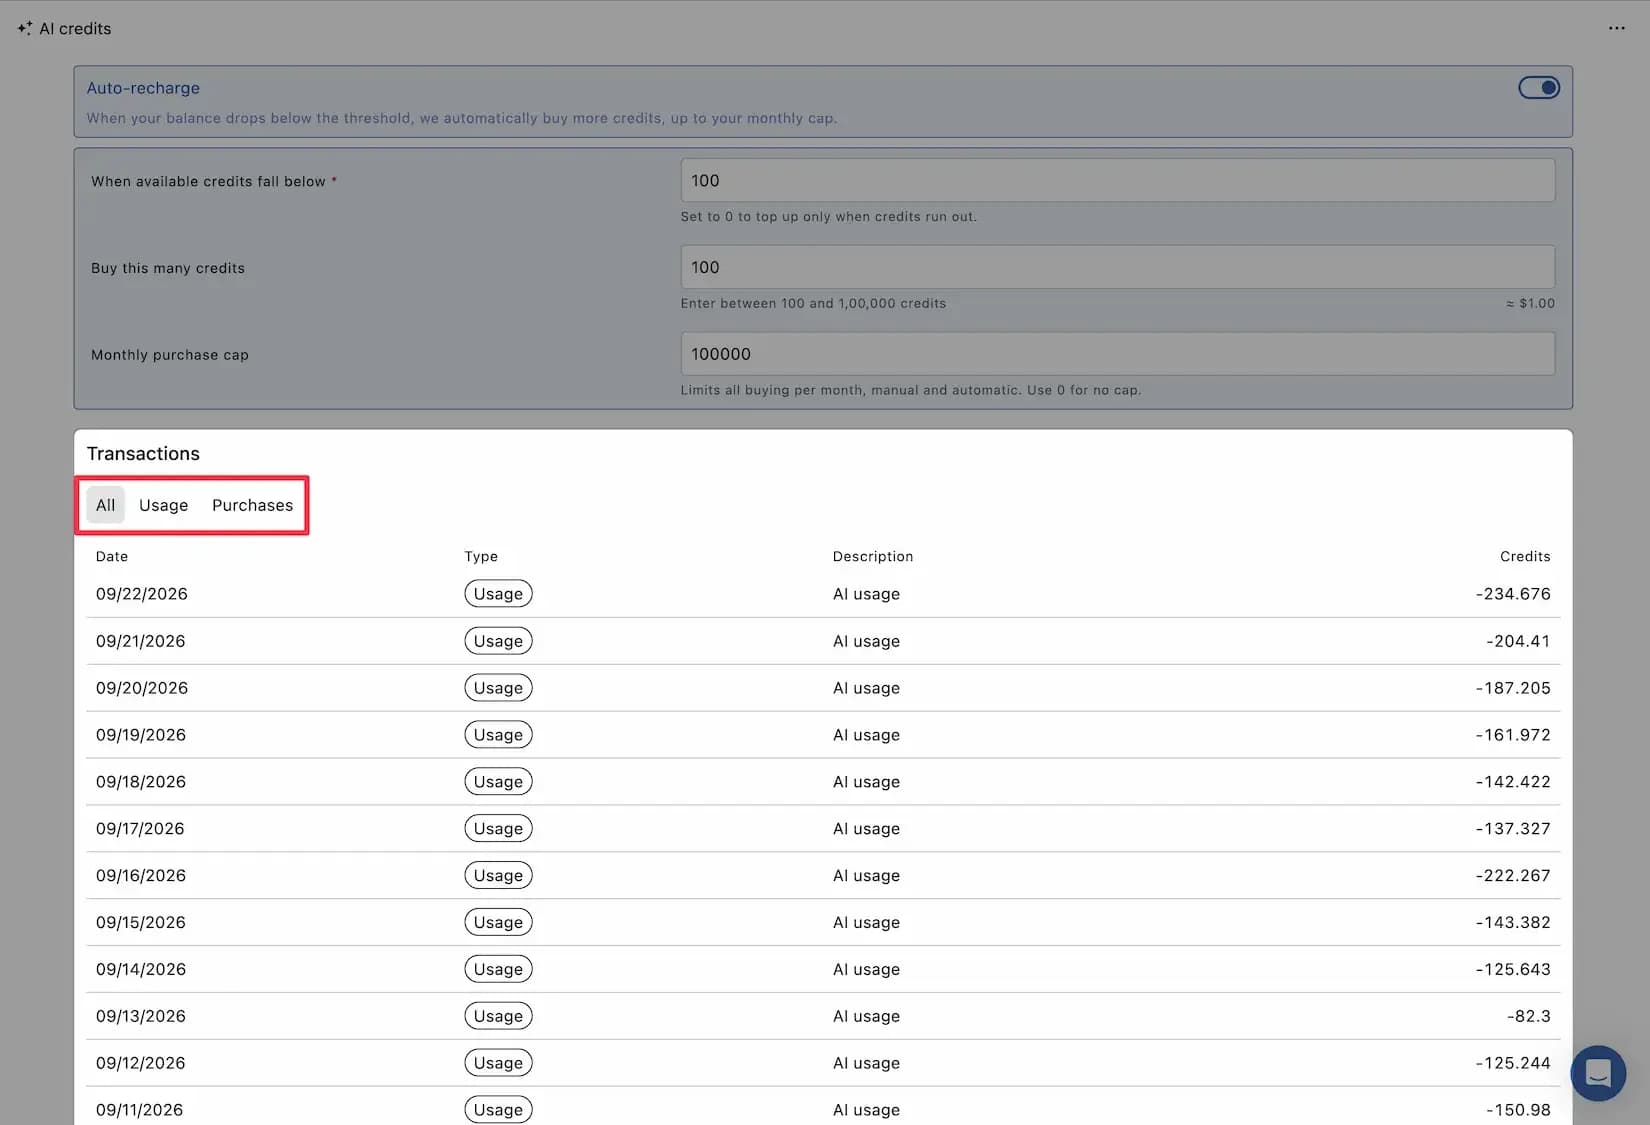Viewport: 1650px width, 1125px height.
Task: Select the 09/21/2026 transaction row
Action: click(x=823, y=641)
